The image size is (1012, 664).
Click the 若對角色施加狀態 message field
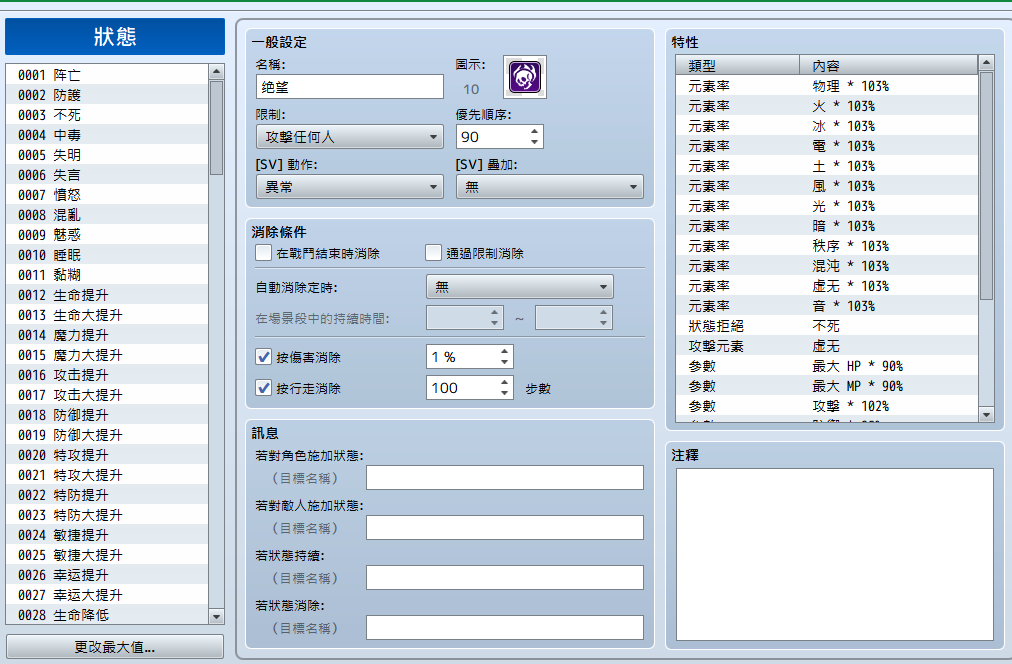(x=505, y=478)
